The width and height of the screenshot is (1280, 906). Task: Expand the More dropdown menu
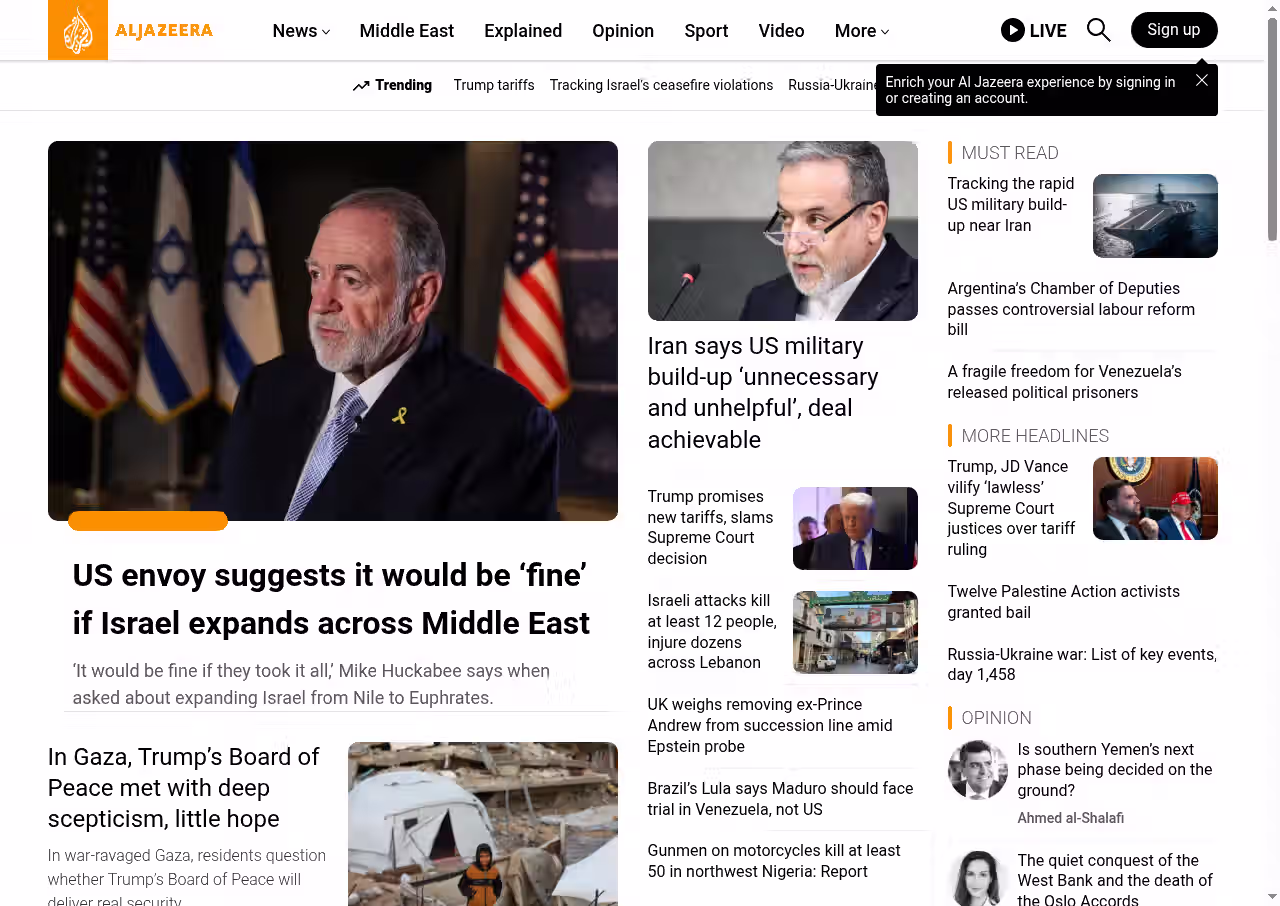pos(862,31)
